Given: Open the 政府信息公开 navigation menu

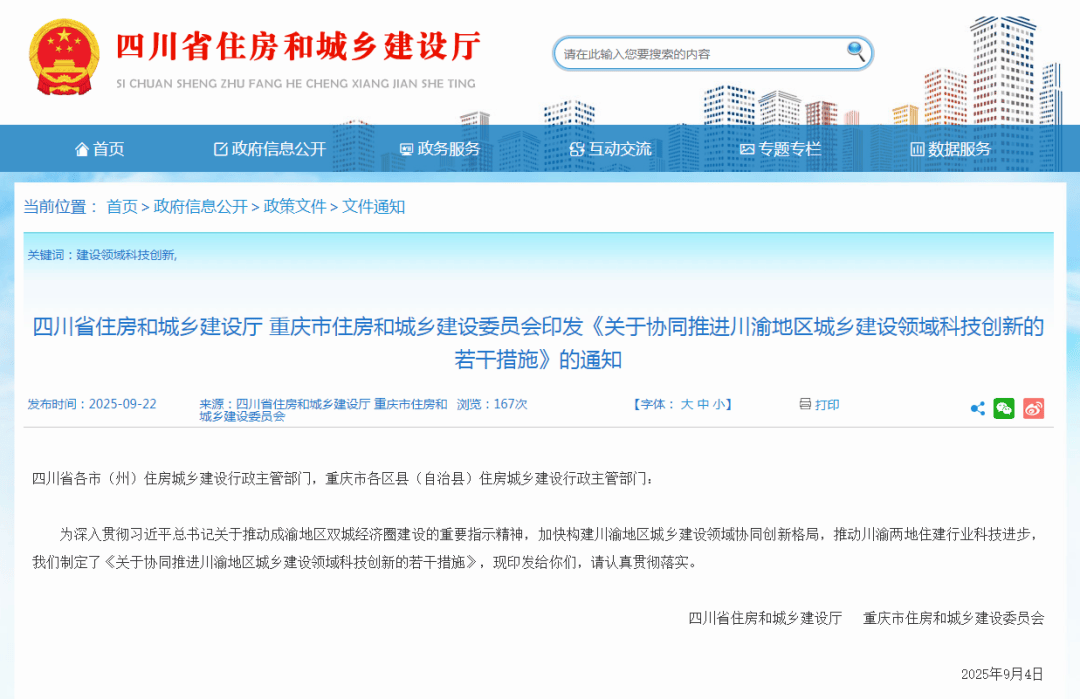Looking at the screenshot, I should click(x=270, y=149).
